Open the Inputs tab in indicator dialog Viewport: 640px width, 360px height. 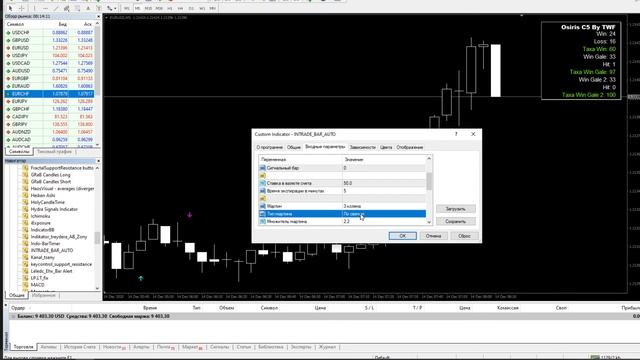click(325, 147)
